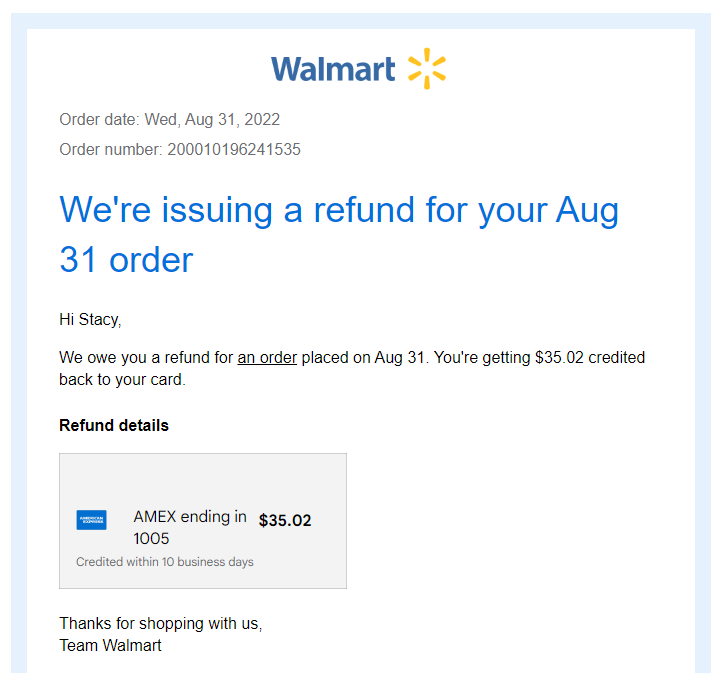Click the yellow Walmart spark icon
This screenshot has height=673, width=721.
(427, 68)
